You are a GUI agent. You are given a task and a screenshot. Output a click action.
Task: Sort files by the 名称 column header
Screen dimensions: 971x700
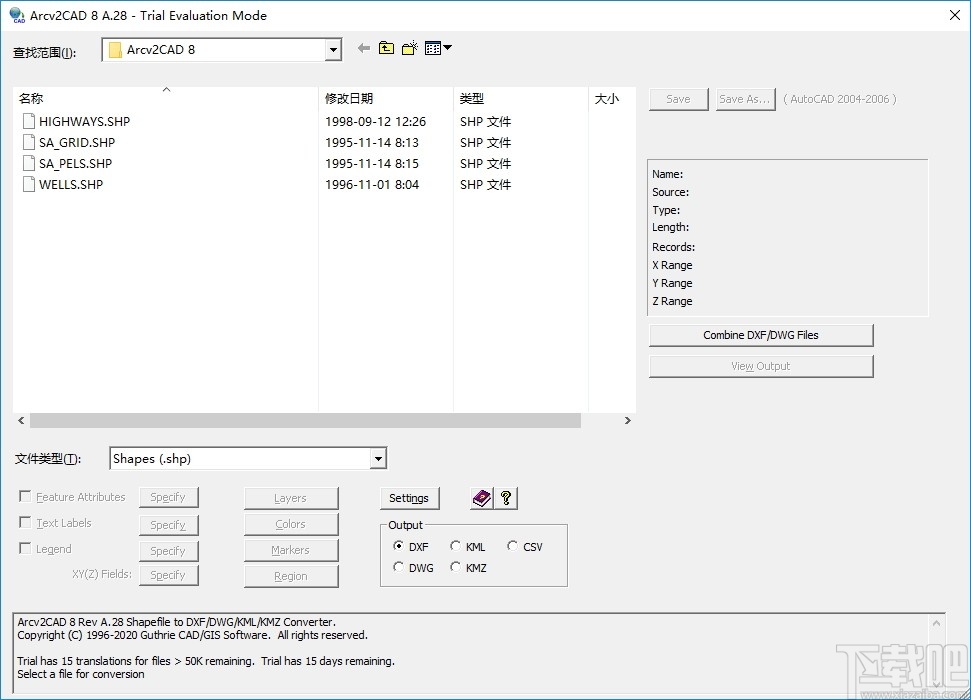point(30,98)
